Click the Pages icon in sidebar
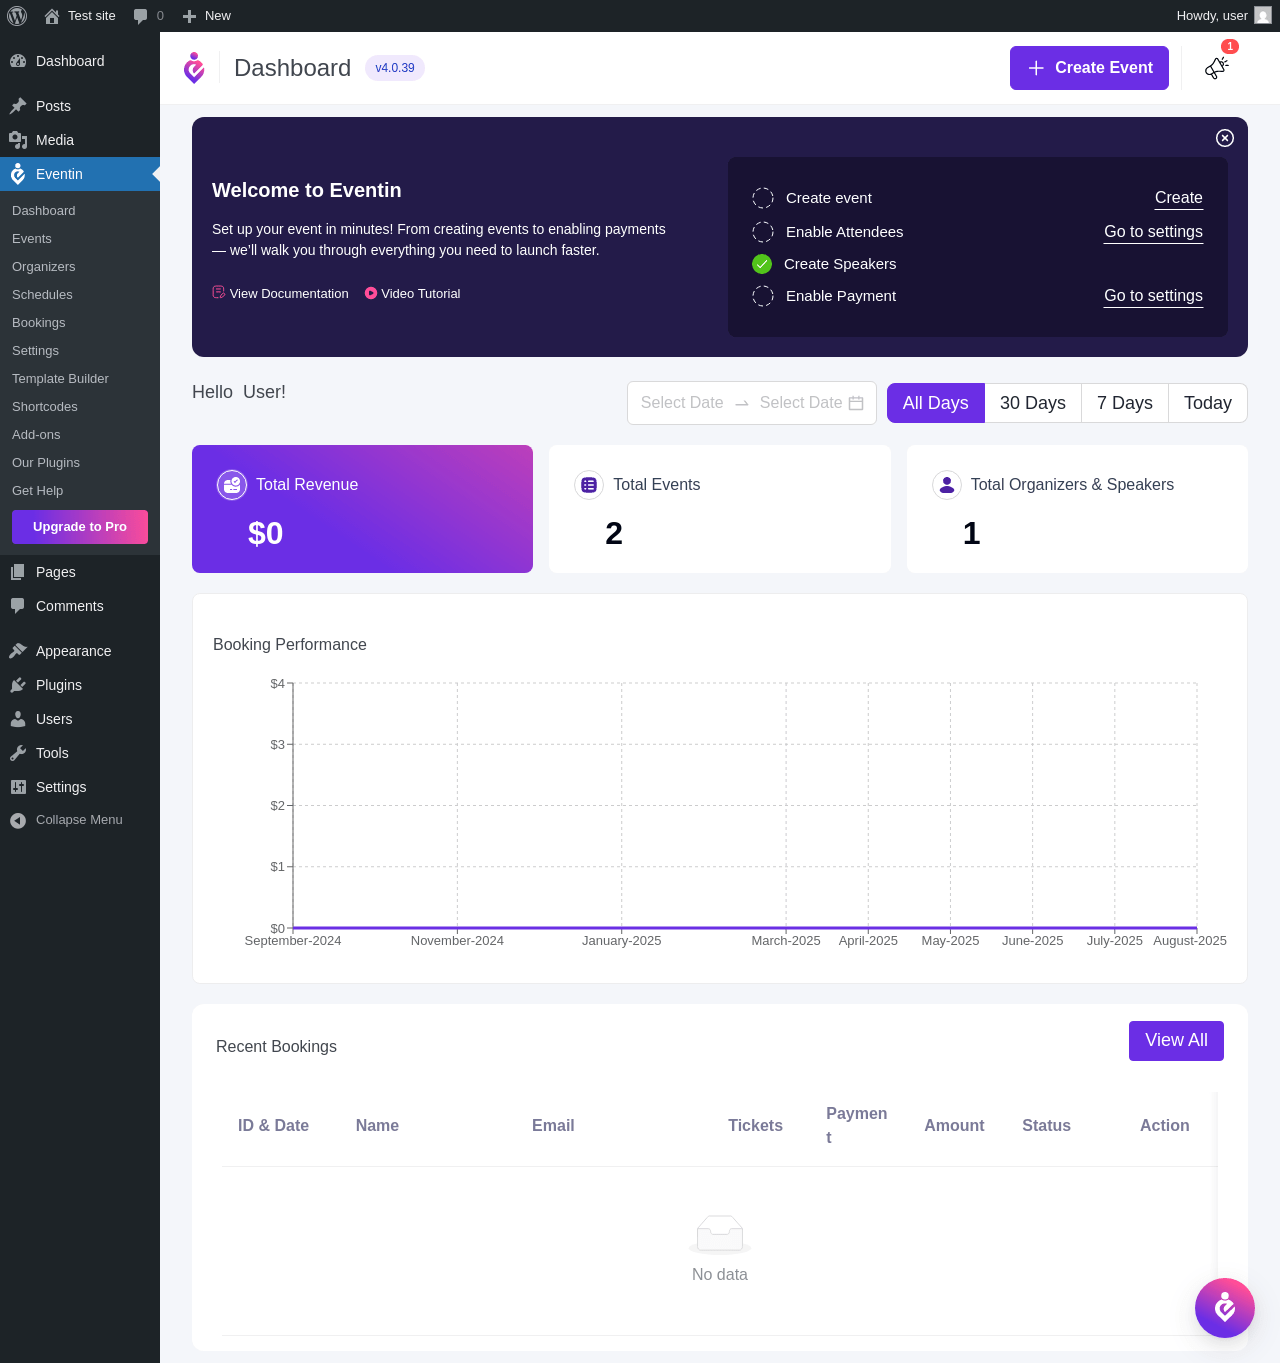 (18, 572)
